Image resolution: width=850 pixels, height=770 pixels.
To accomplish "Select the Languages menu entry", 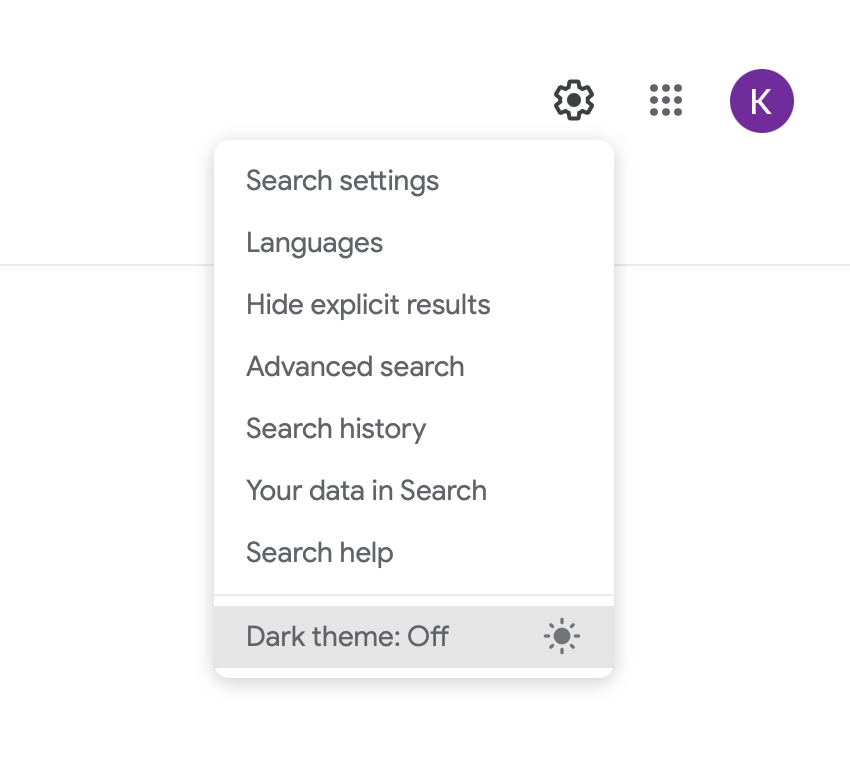I will (314, 243).
